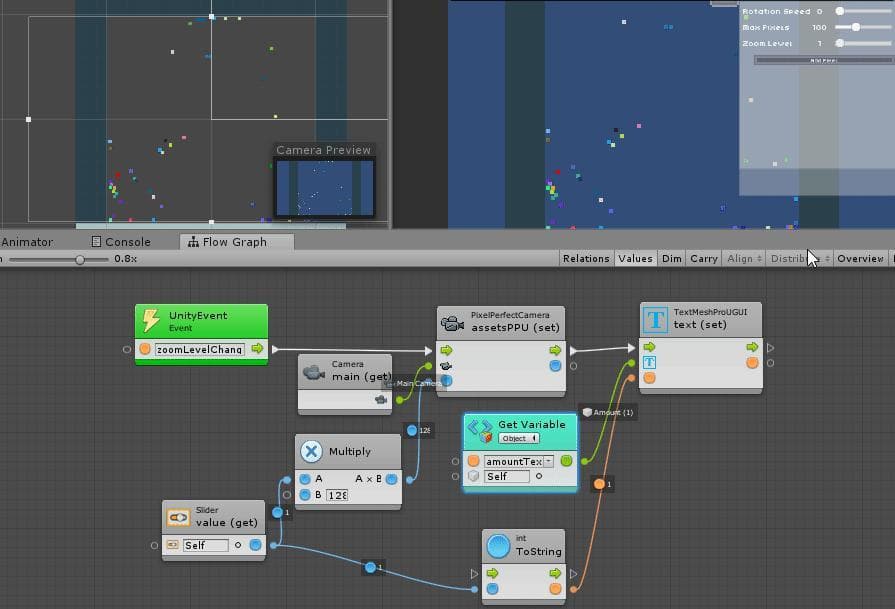Click Multiply A × B output port
This screenshot has height=609, width=895.
392,479
